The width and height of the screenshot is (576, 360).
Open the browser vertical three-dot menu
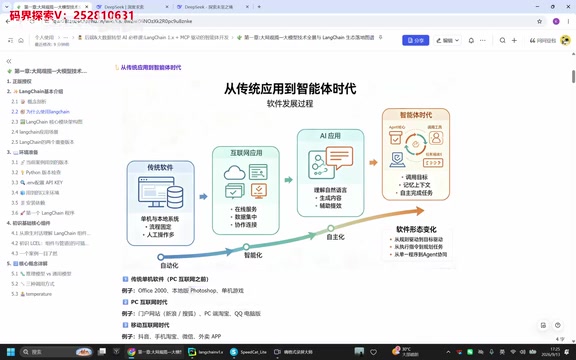[568, 21]
